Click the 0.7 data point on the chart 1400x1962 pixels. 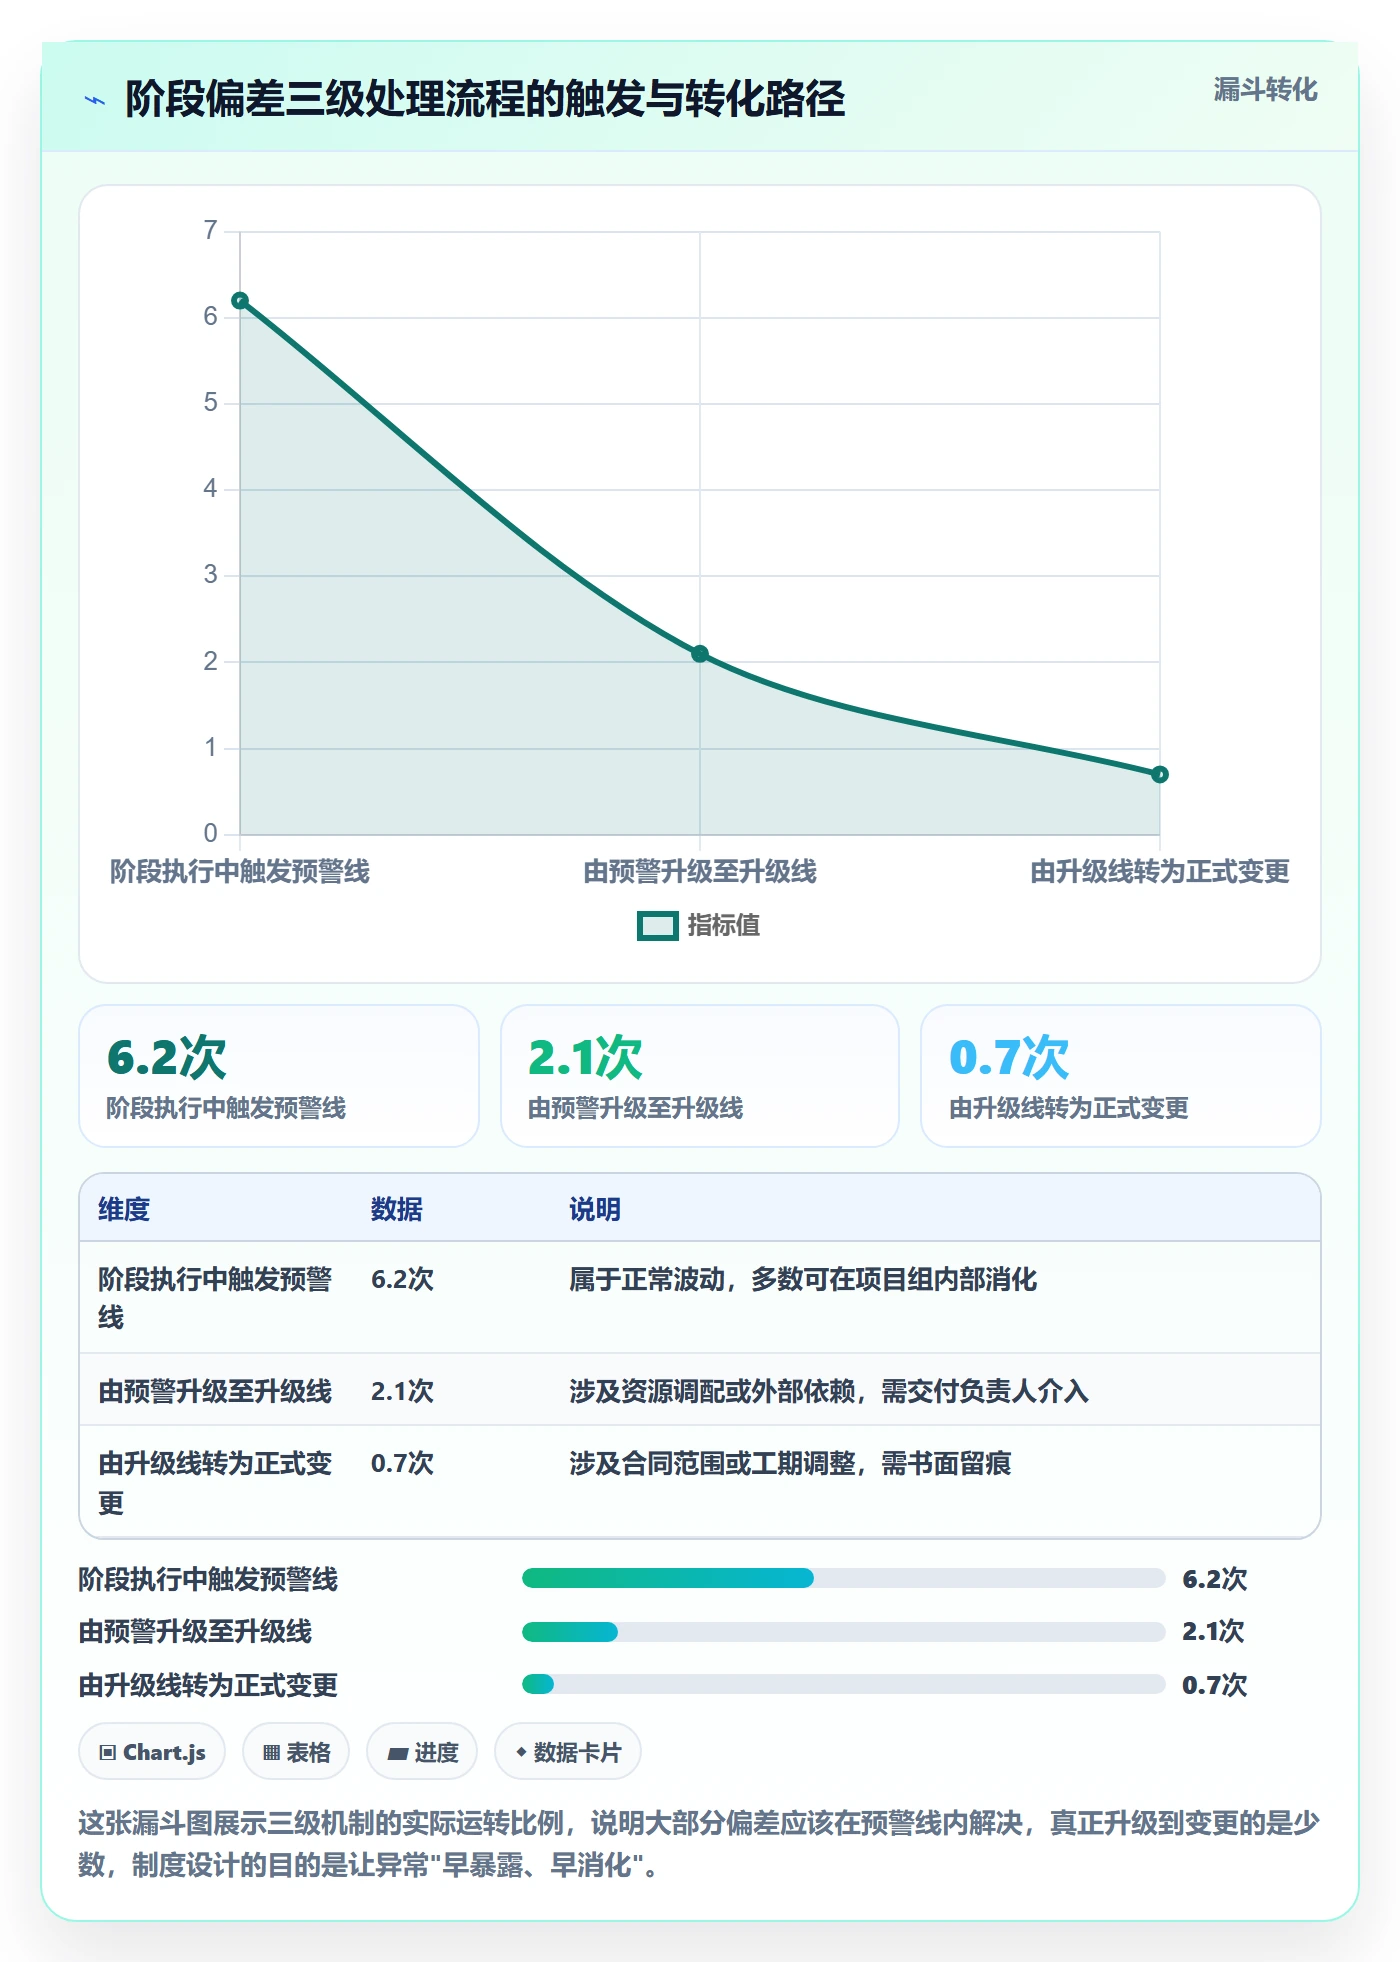coord(1160,775)
